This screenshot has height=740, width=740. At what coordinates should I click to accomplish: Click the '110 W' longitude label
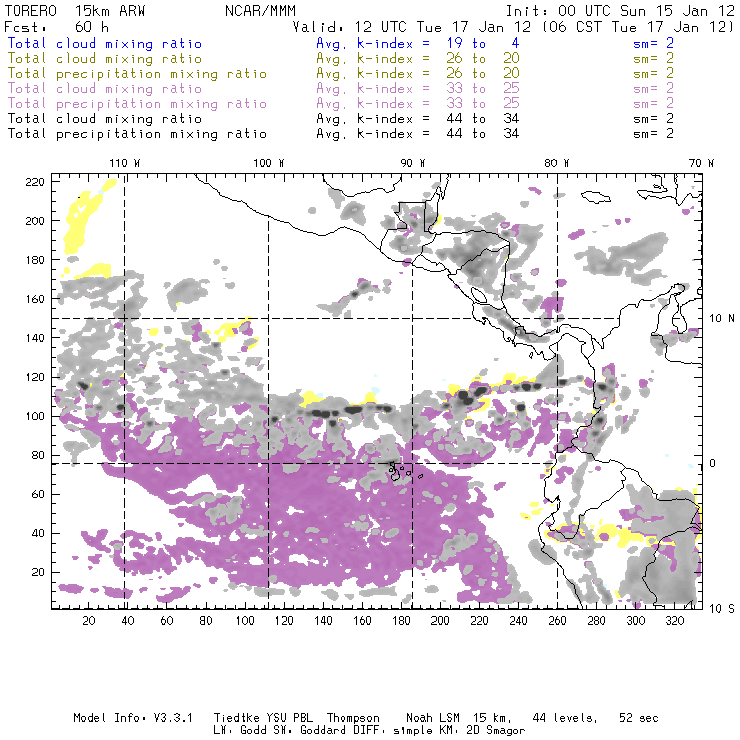point(125,163)
